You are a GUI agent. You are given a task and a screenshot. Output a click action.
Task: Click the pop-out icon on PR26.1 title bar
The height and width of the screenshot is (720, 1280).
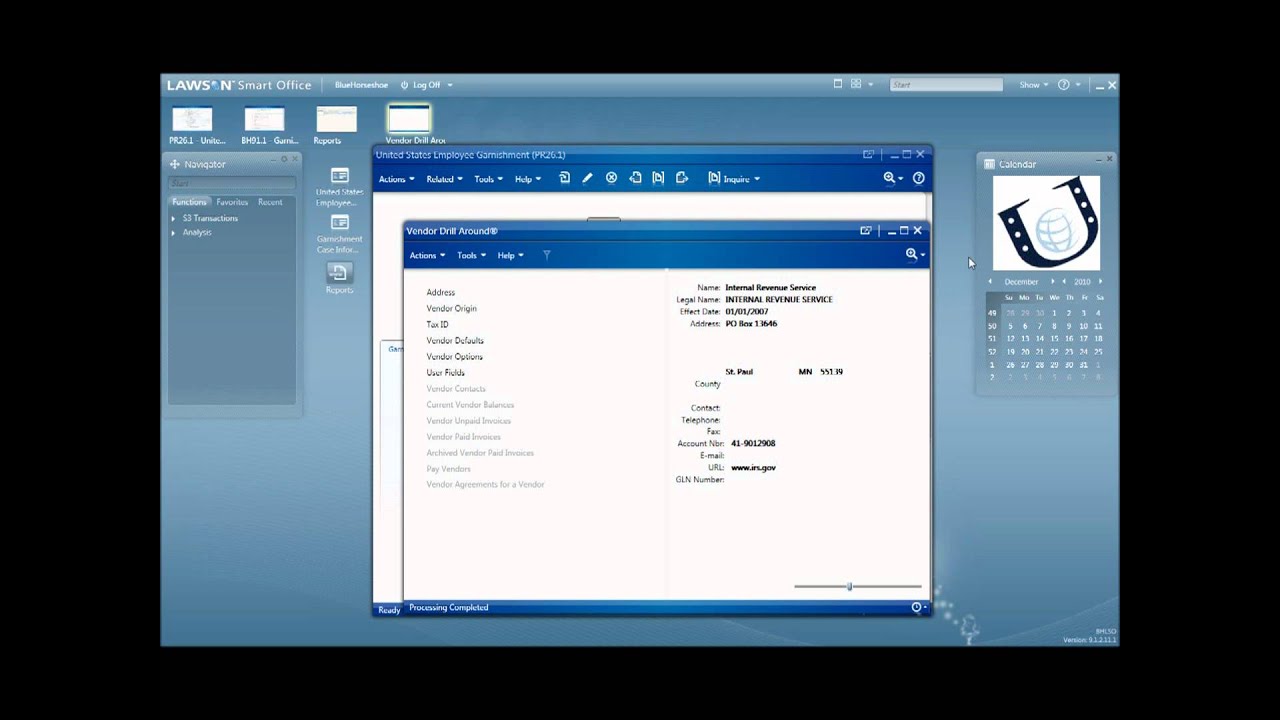coord(868,154)
